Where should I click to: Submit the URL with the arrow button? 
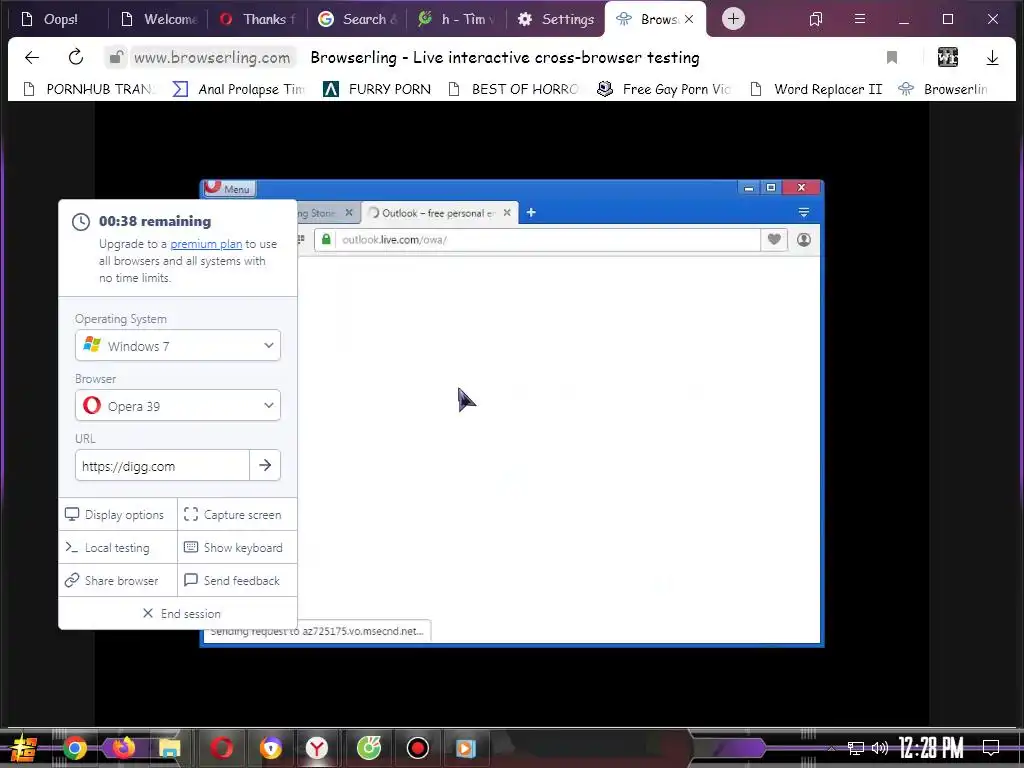(264, 465)
